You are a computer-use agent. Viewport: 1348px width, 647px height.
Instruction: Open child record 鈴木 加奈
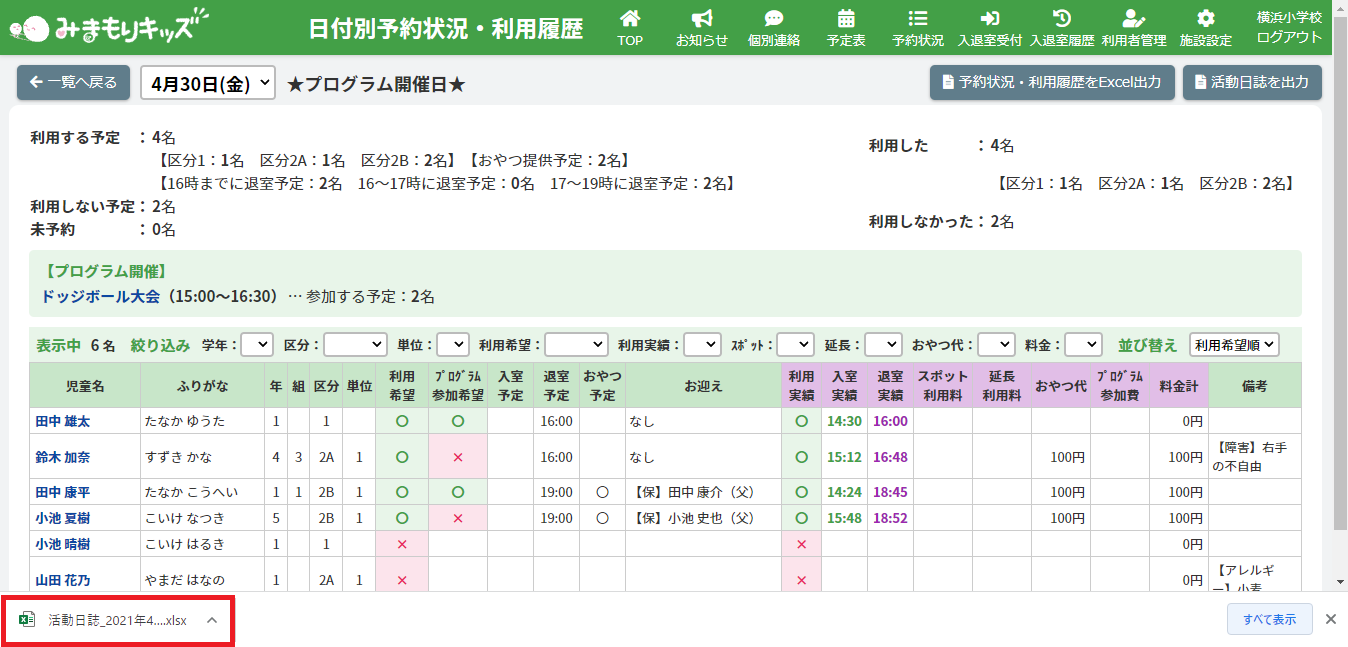tap(63, 457)
